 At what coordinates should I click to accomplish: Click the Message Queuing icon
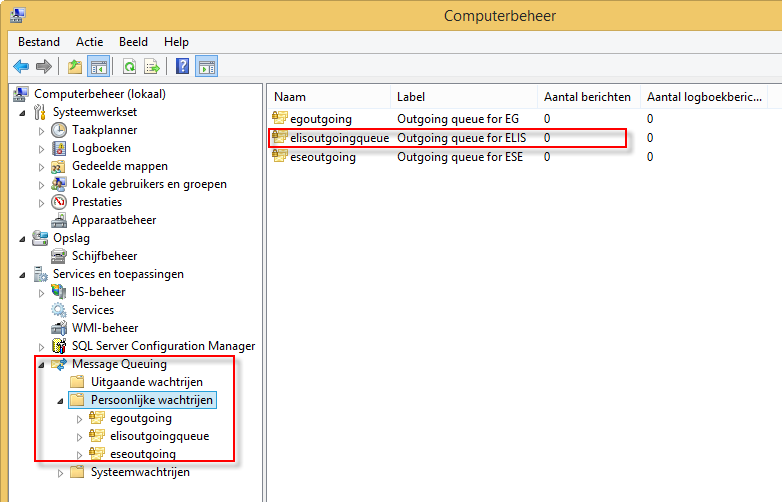coord(59,364)
